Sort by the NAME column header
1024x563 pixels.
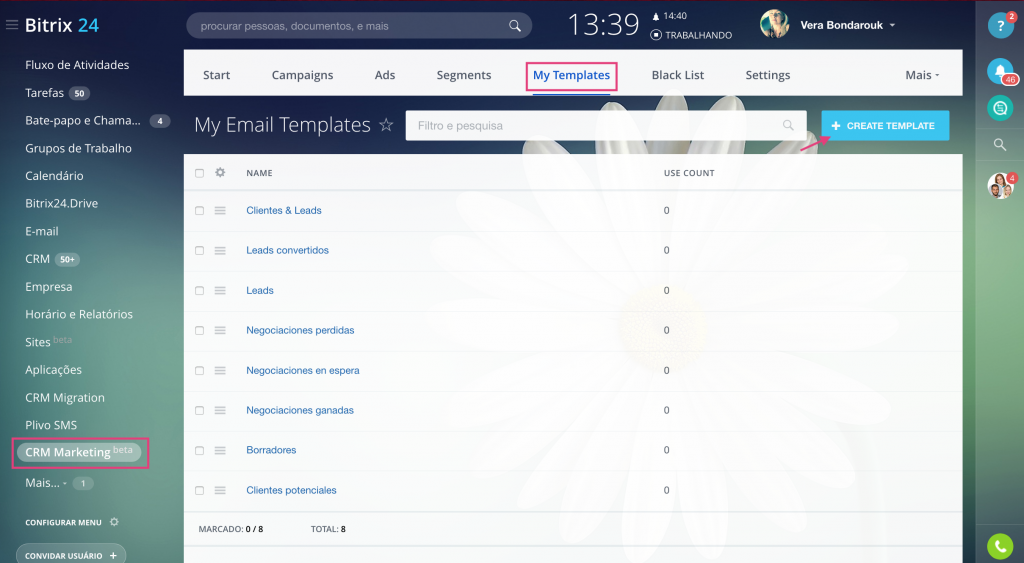(x=259, y=173)
